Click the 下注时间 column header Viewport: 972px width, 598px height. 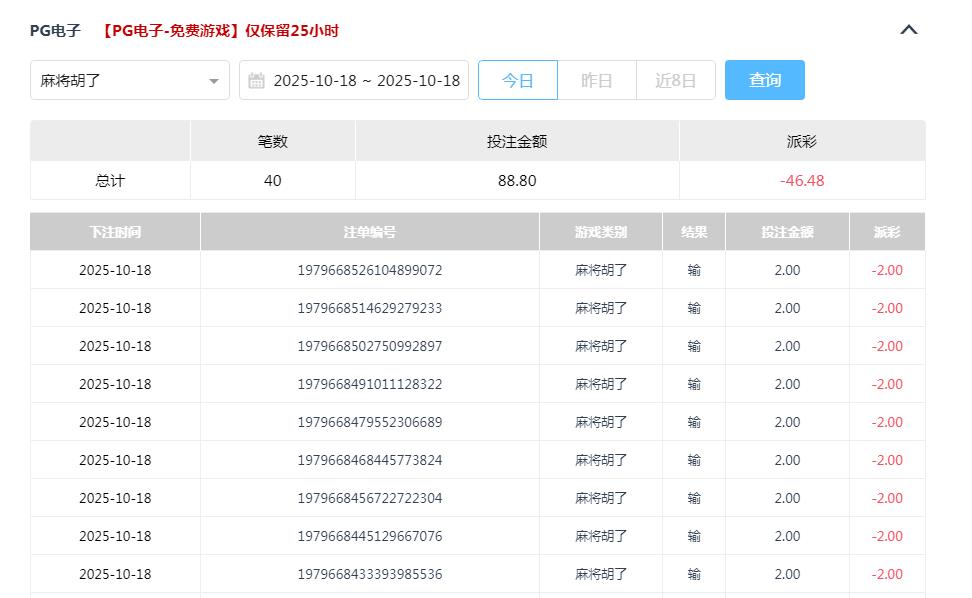pos(114,231)
